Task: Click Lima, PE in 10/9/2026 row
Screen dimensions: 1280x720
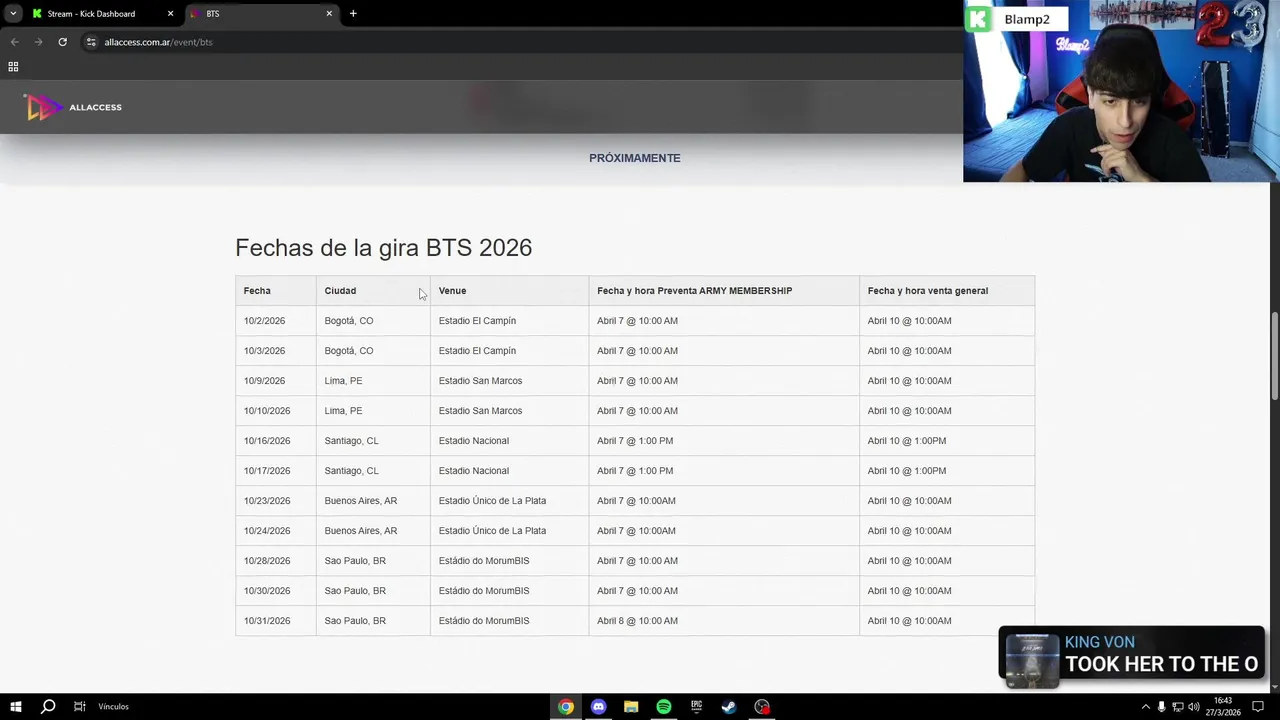Action: (343, 381)
